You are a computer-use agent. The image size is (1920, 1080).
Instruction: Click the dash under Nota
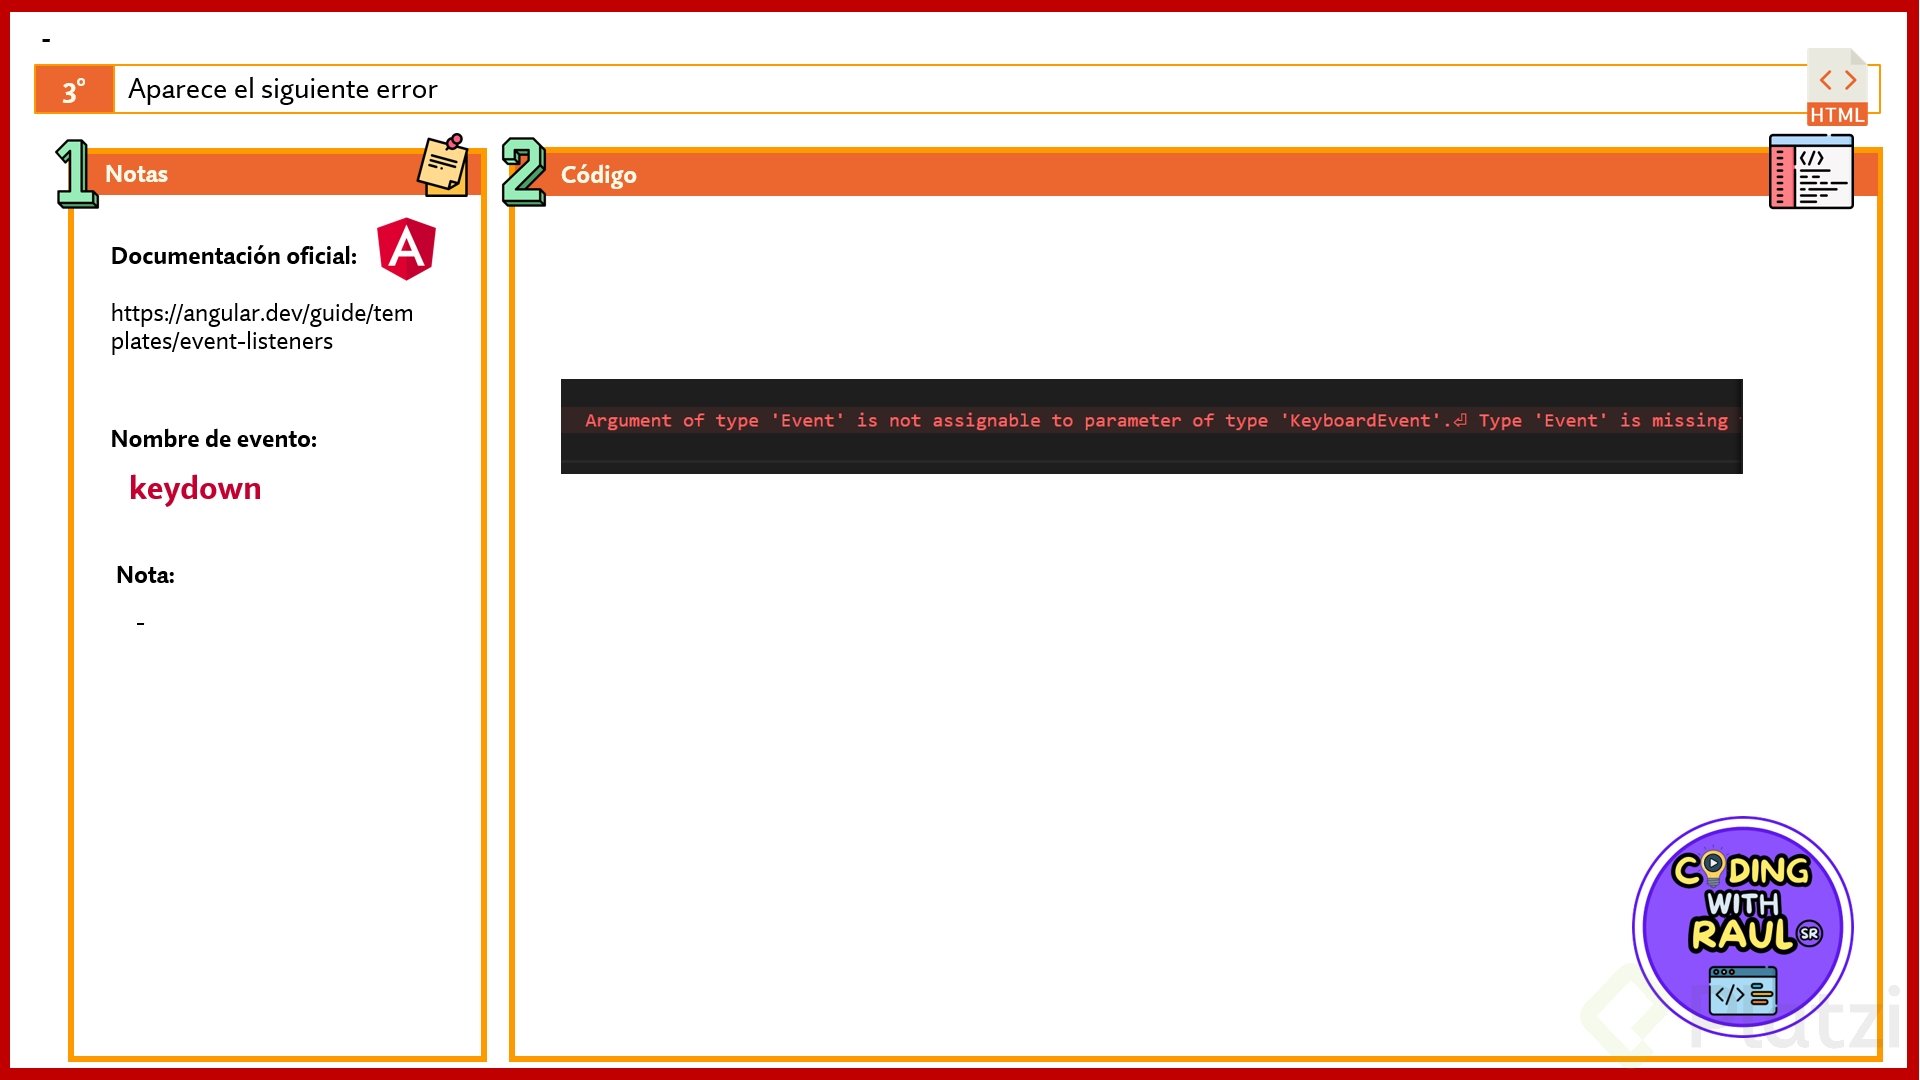pos(140,624)
